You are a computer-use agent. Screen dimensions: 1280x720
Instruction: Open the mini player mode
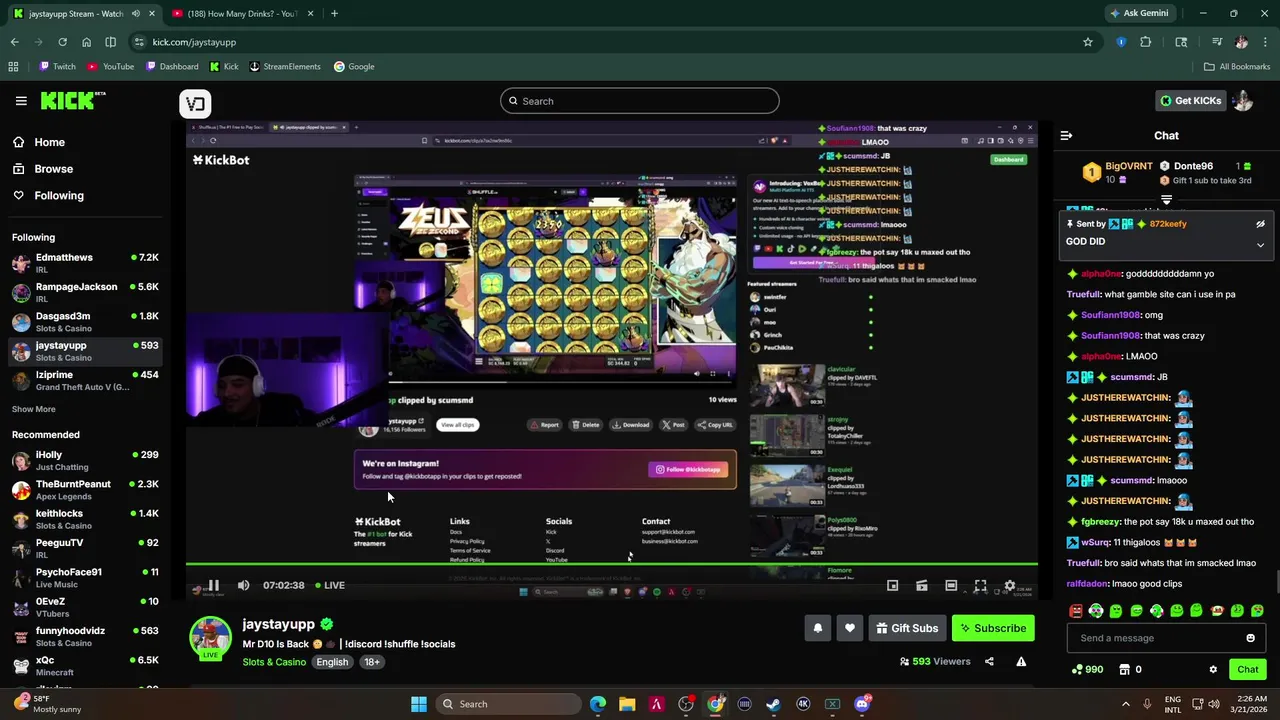(x=893, y=586)
